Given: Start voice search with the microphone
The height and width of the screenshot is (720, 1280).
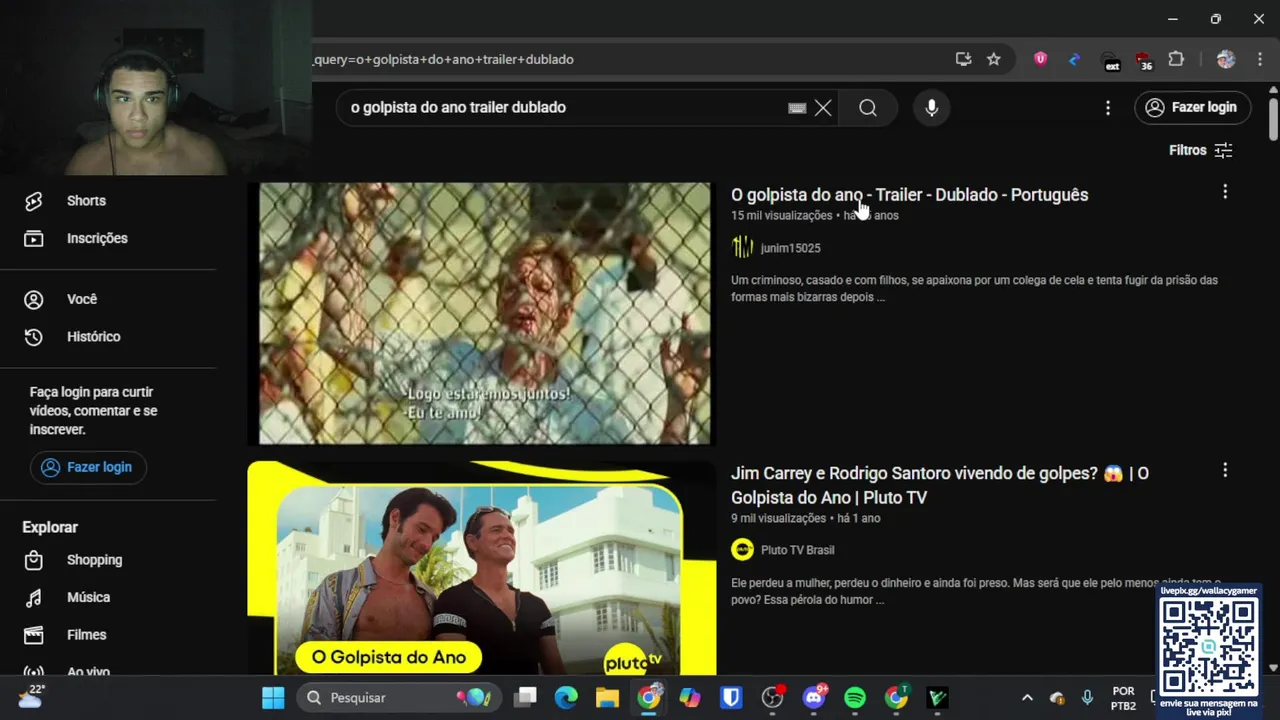Looking at the screenshot, I should 932,108.
